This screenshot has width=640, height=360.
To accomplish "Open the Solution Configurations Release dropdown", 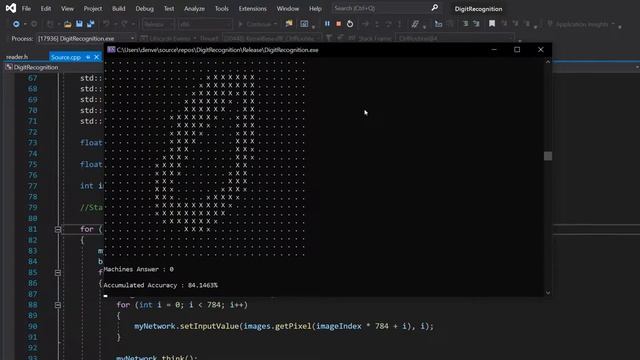I will (x=158, y=24).
